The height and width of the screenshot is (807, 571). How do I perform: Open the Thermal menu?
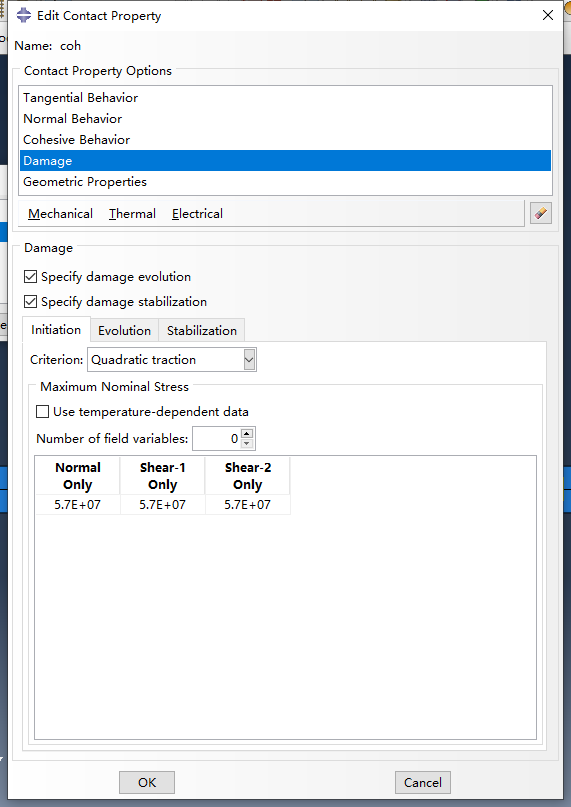[132, 214]
